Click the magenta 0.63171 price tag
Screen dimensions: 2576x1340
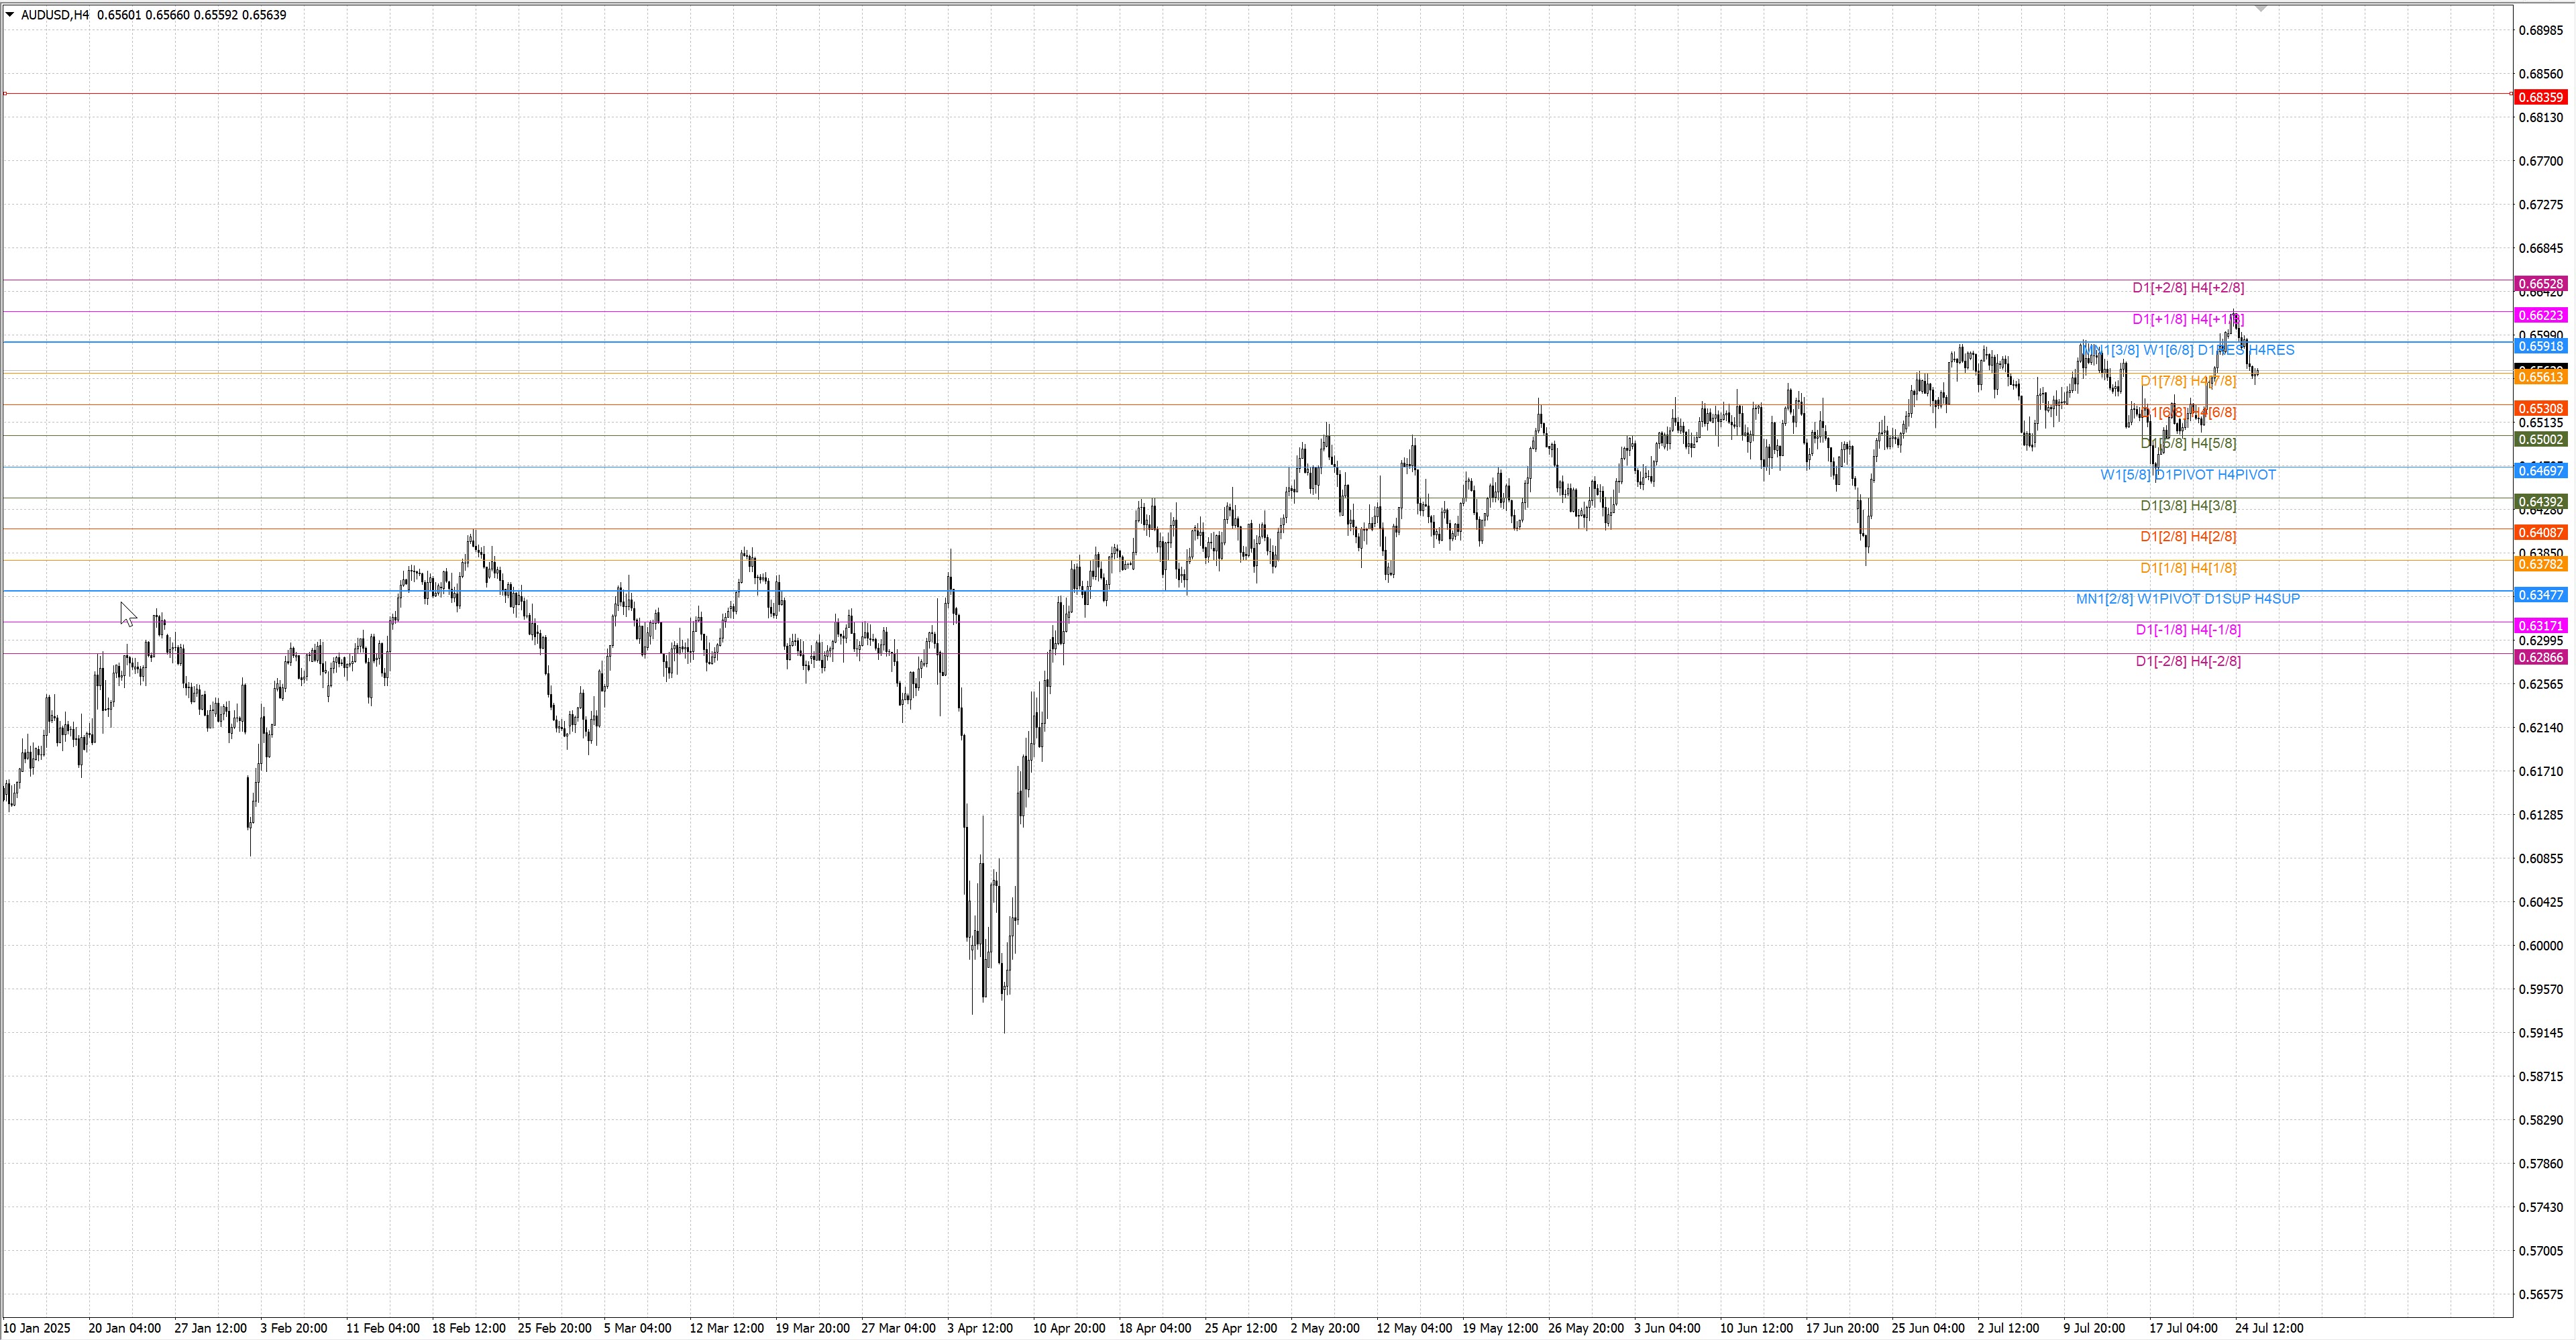pyautogui.click(x=2540, y=626)
